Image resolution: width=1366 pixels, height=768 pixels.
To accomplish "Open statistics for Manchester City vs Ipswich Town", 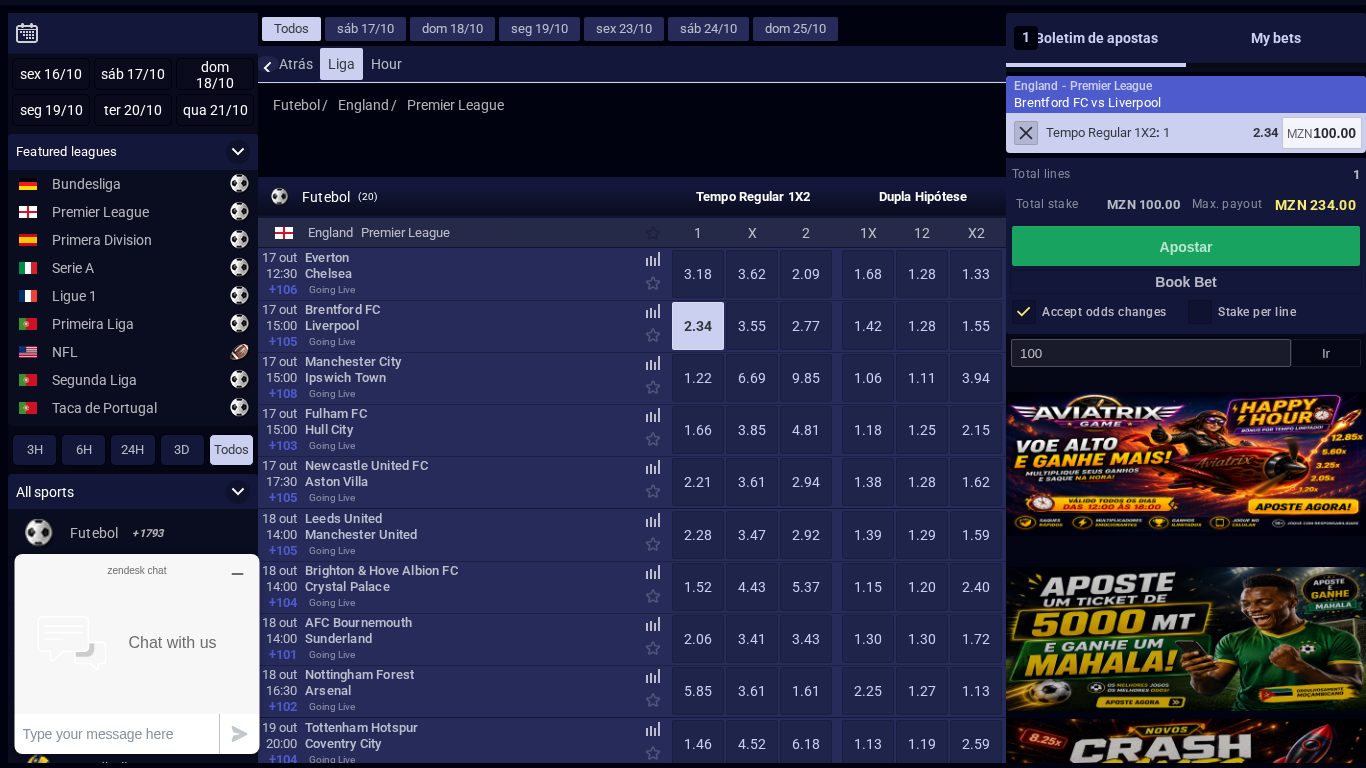I will pyautogui.click(x=653, y=364).
